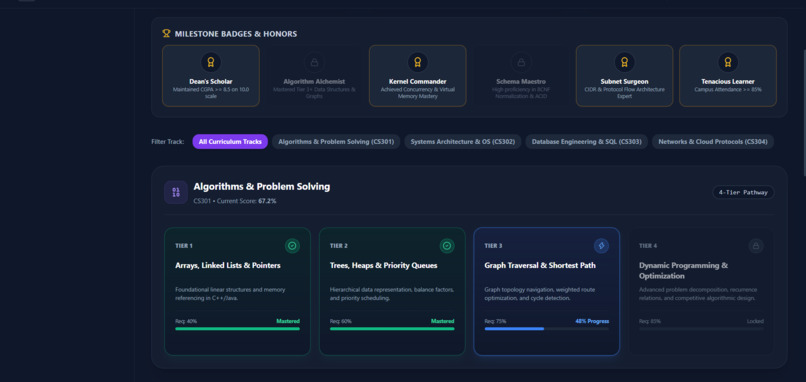Click the 'Req: 75%' label

(x=495, y=321)
